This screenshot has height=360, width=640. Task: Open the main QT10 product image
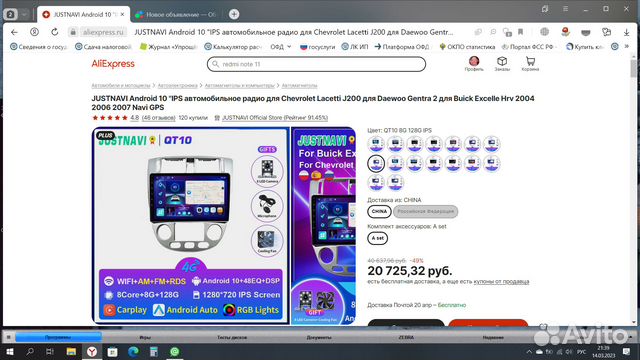[190, 226]
